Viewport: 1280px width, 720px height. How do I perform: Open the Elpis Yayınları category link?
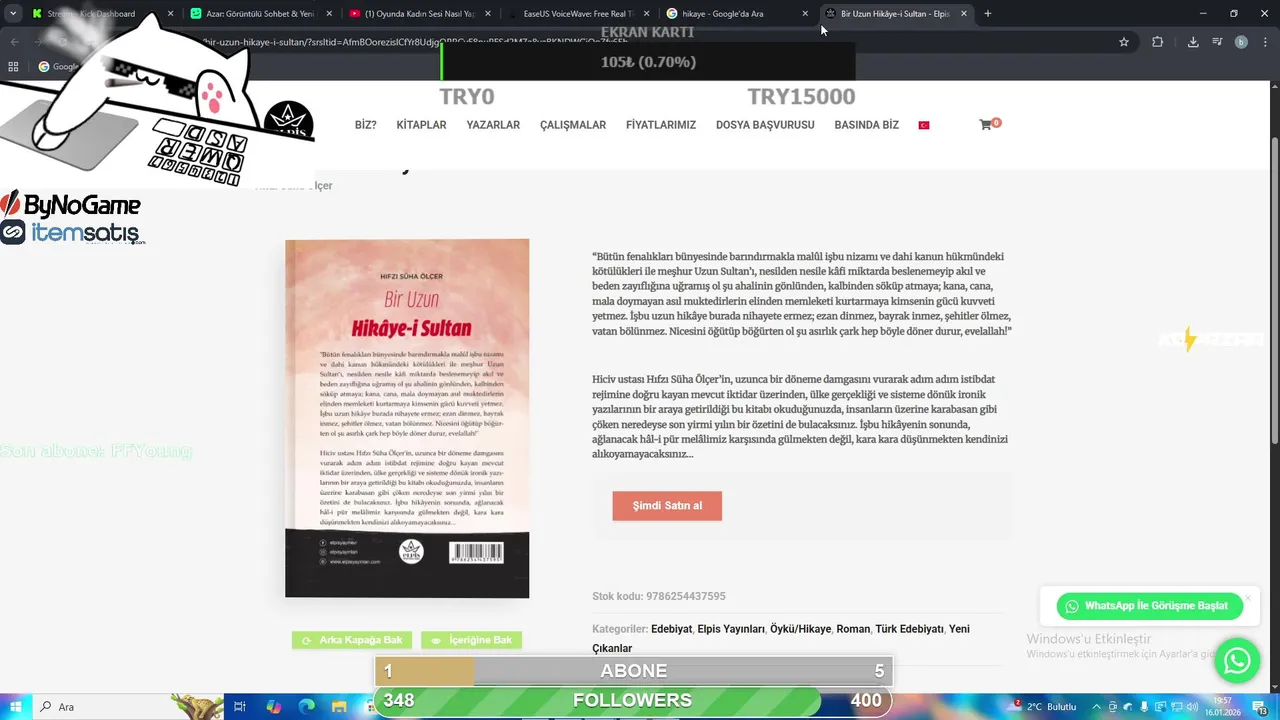click(731, 629)
